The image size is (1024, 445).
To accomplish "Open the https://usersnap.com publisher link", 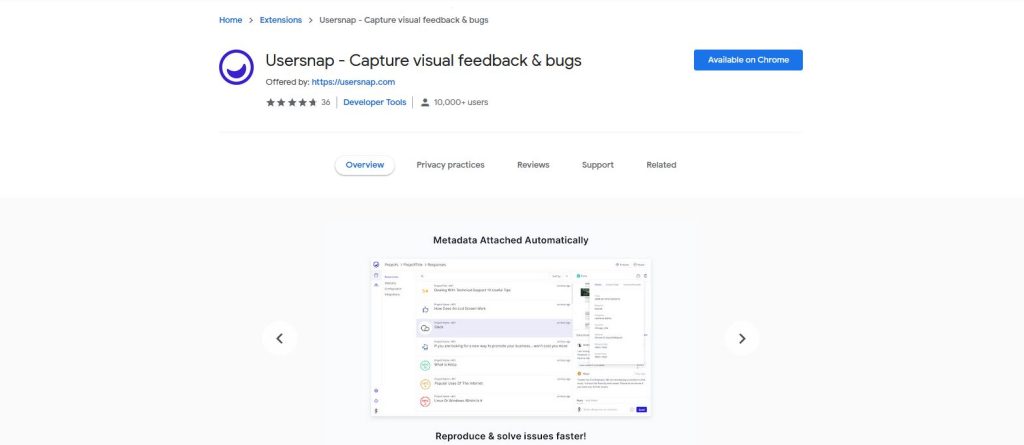I will point(353,82).
